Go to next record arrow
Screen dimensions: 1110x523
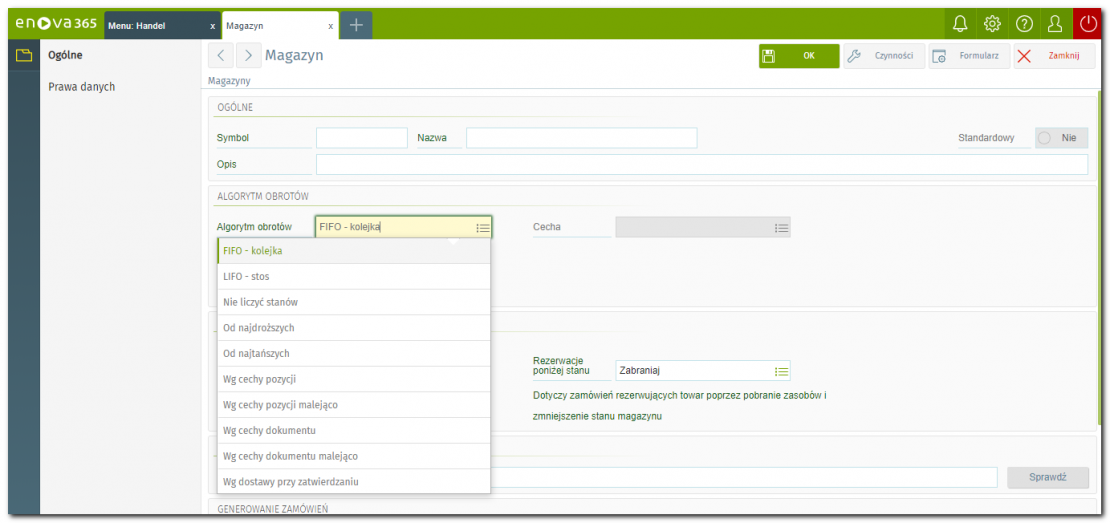248,56
